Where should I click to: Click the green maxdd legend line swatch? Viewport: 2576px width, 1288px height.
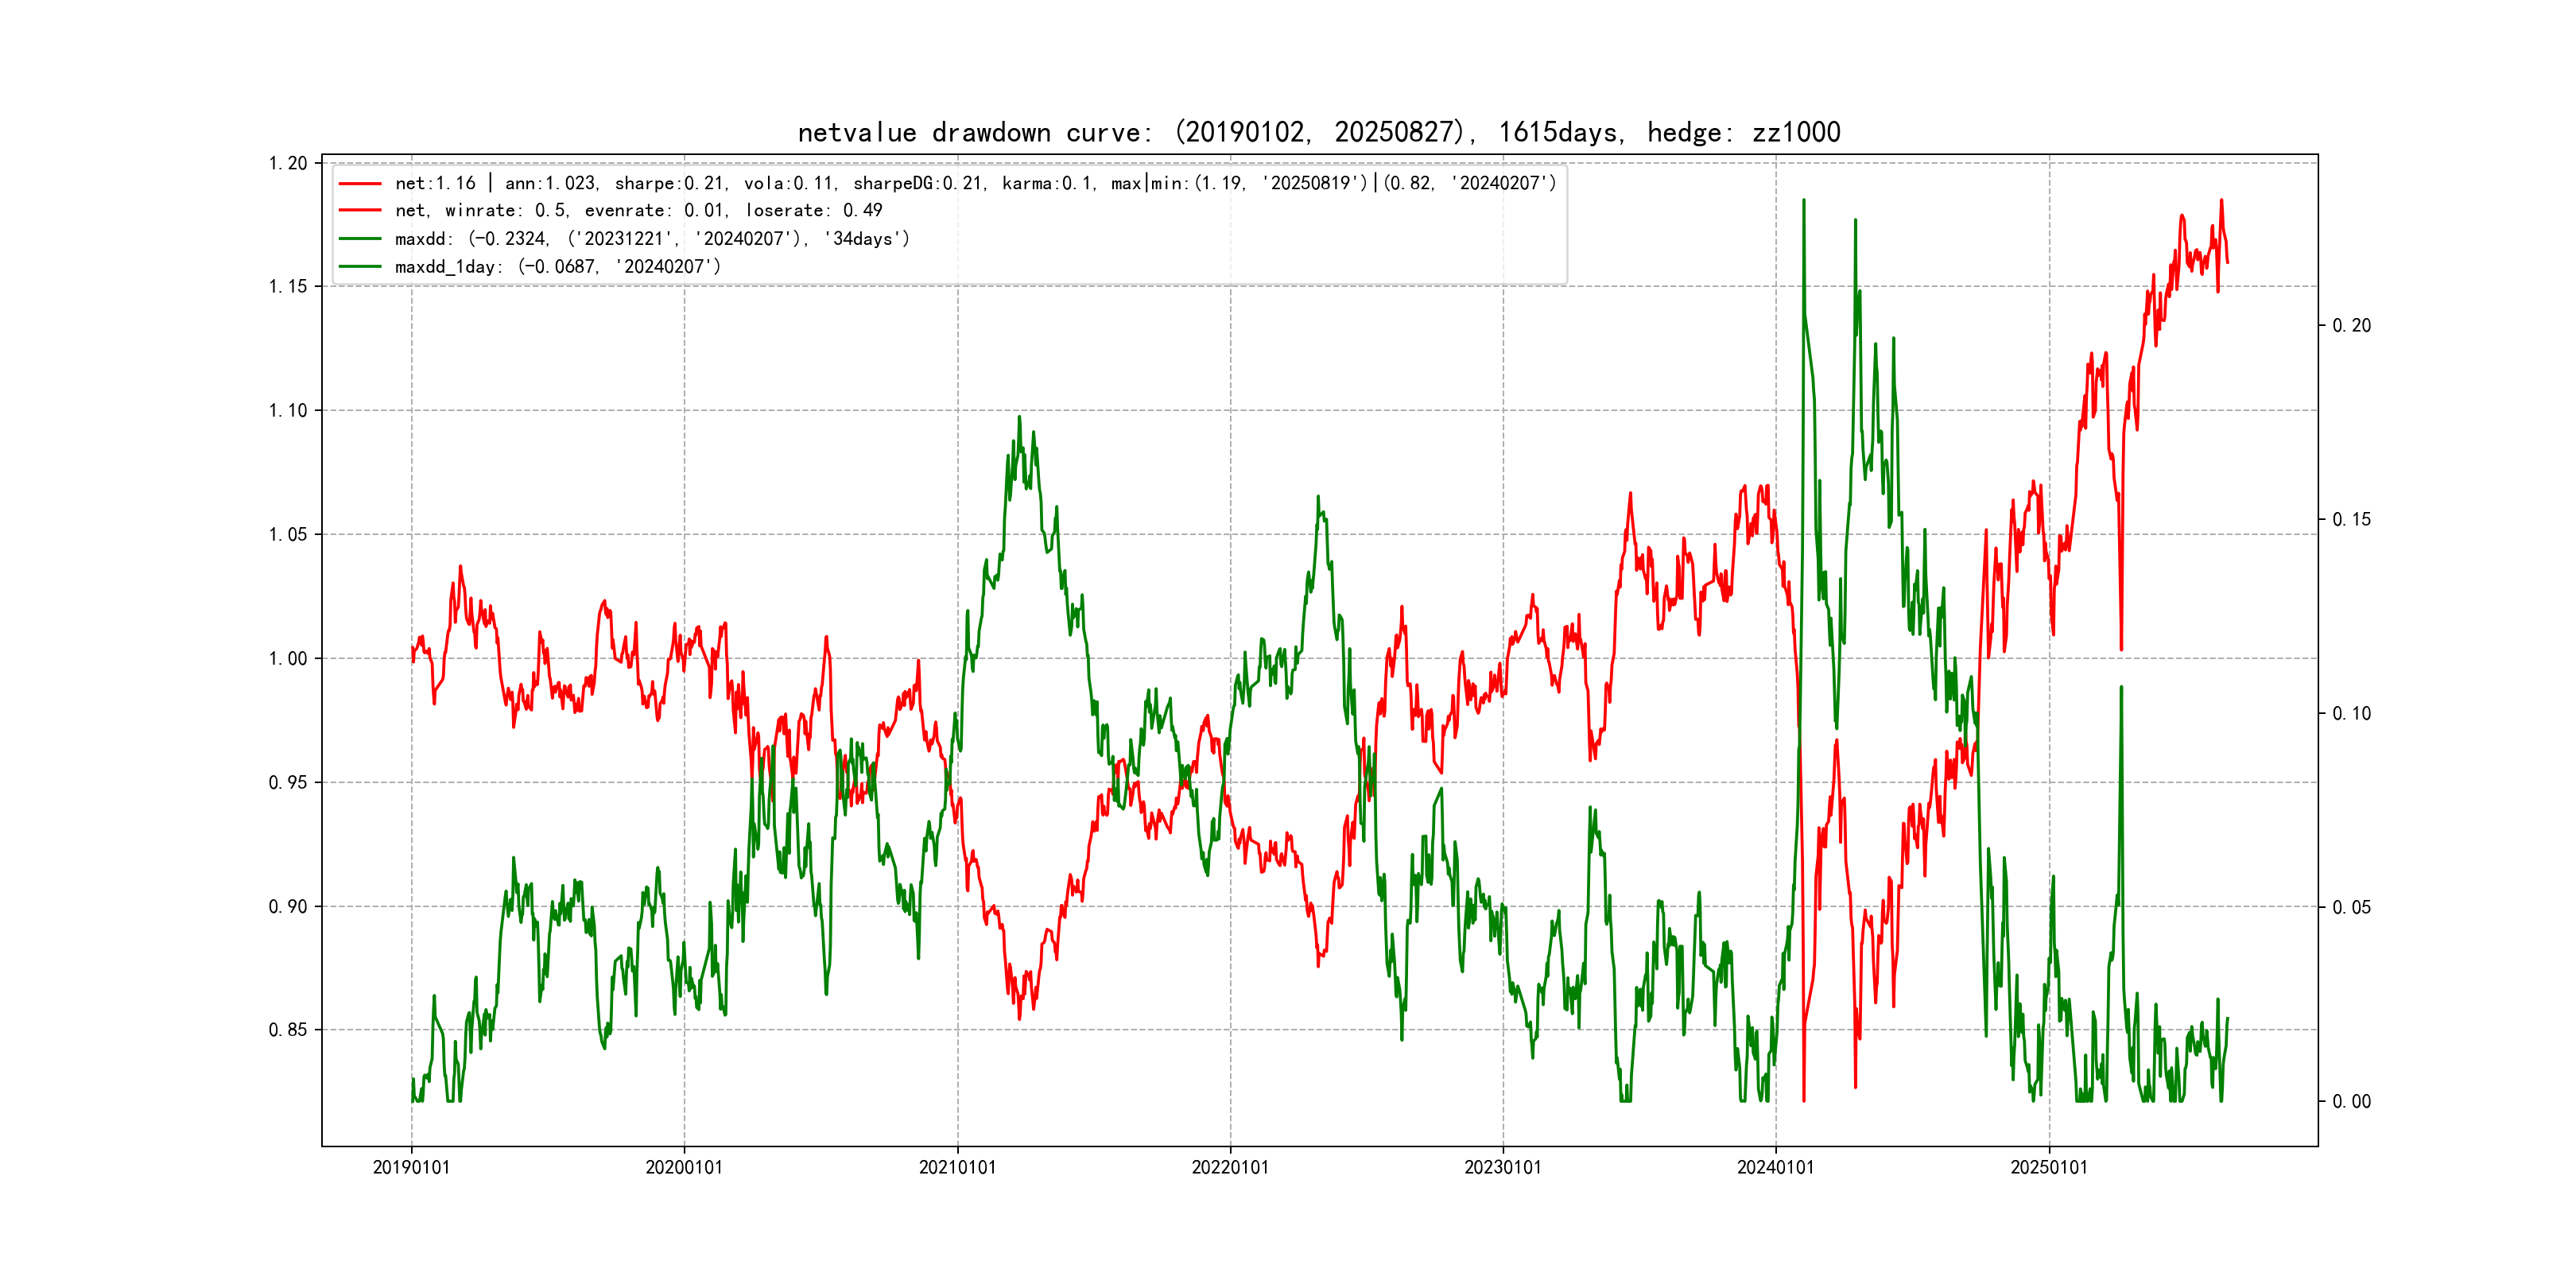(360, 239)
